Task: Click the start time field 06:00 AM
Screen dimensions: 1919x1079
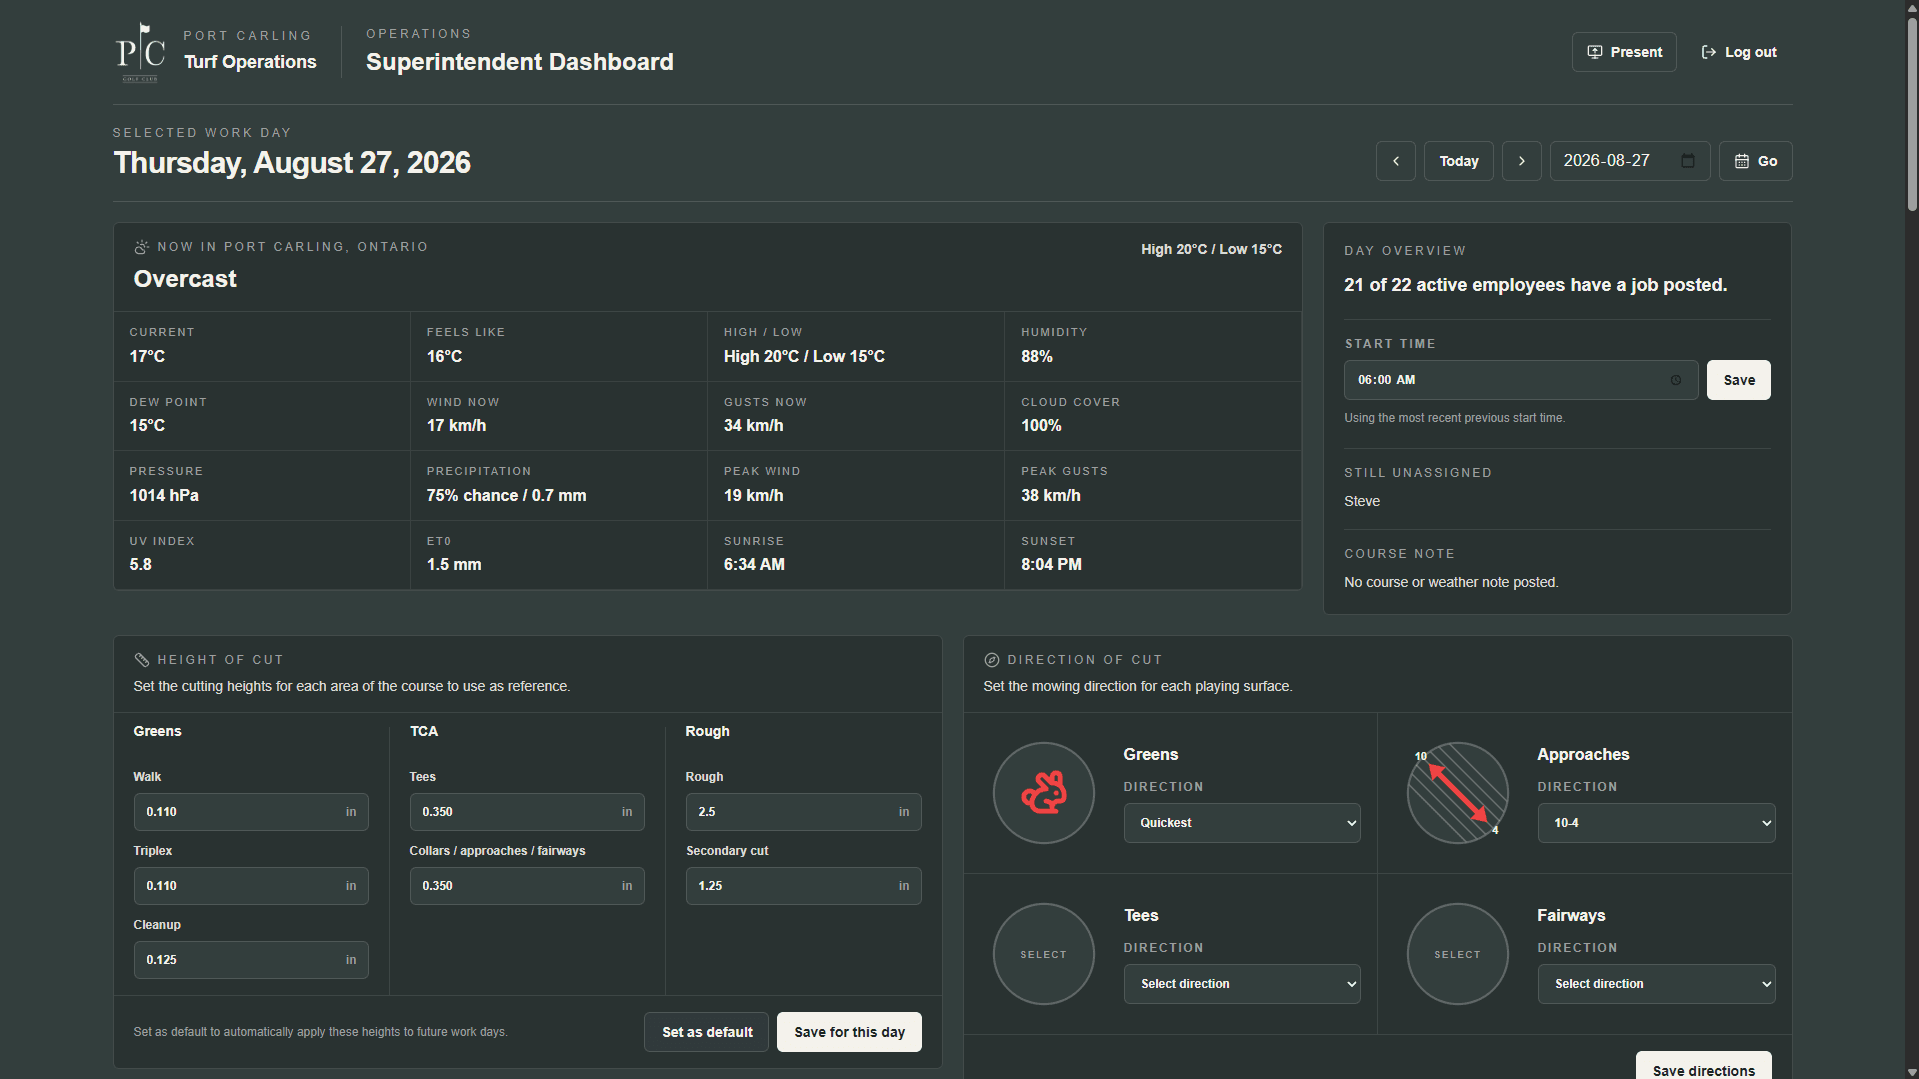Action: pos(1521,380)
